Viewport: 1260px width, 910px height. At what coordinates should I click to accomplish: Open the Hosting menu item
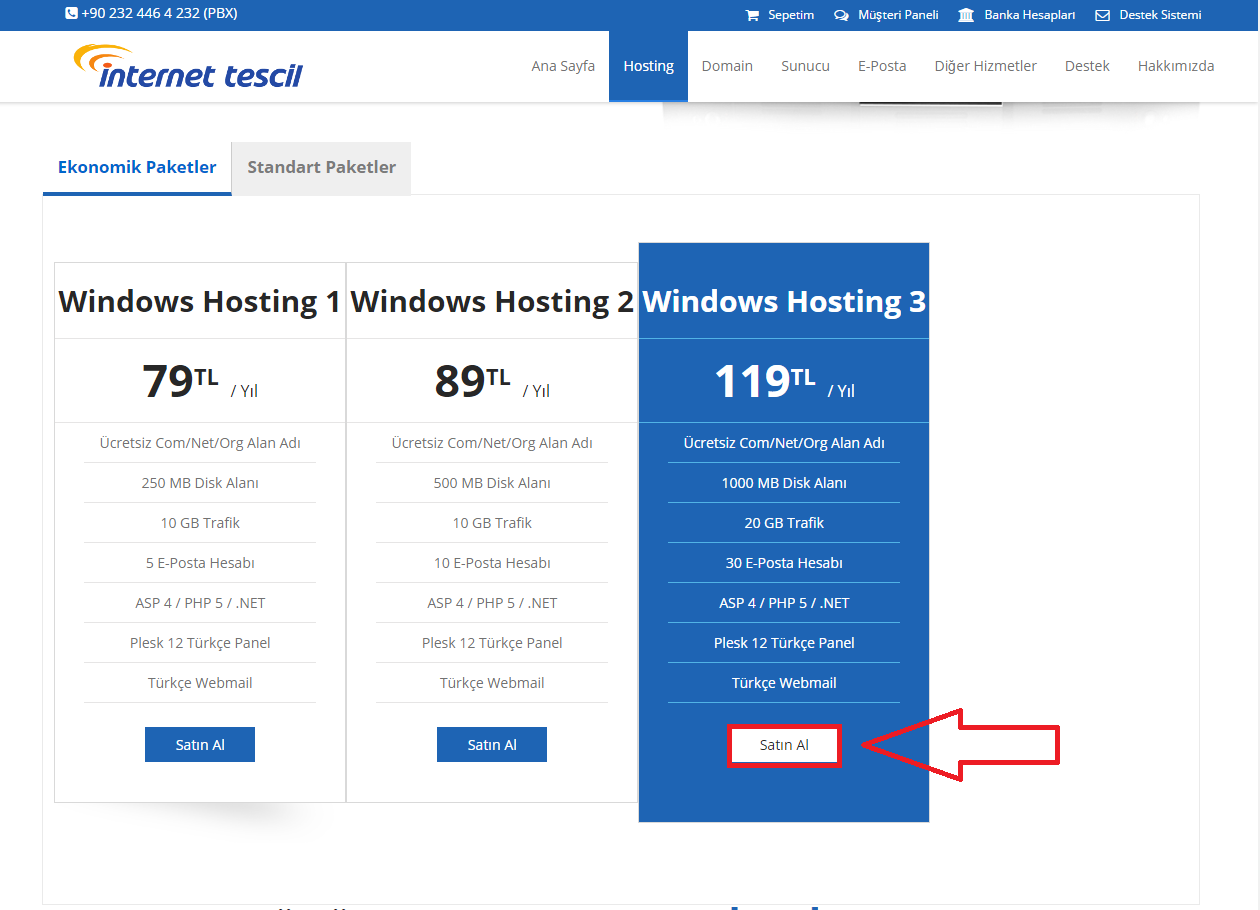click(648, 66)
